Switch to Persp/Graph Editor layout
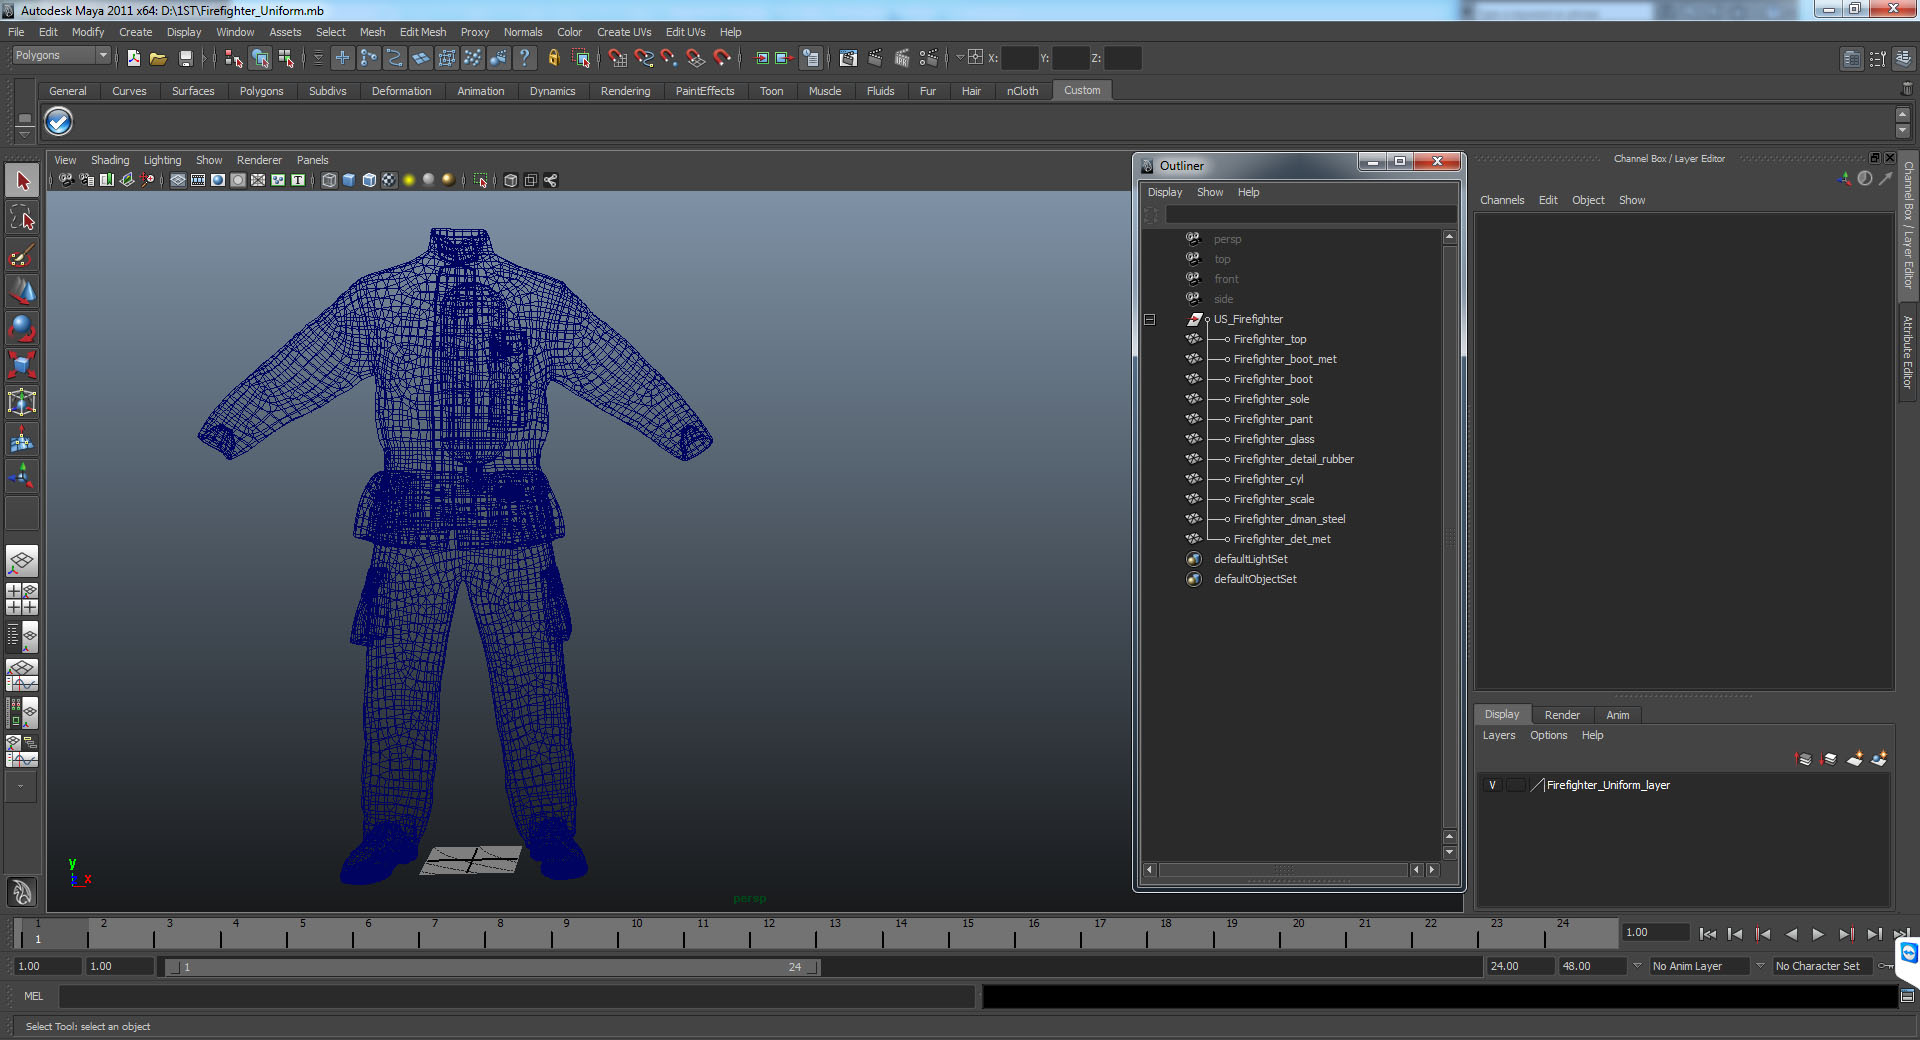Image resolution: width=1920 pixels, height=1040 pixels. 22,674
